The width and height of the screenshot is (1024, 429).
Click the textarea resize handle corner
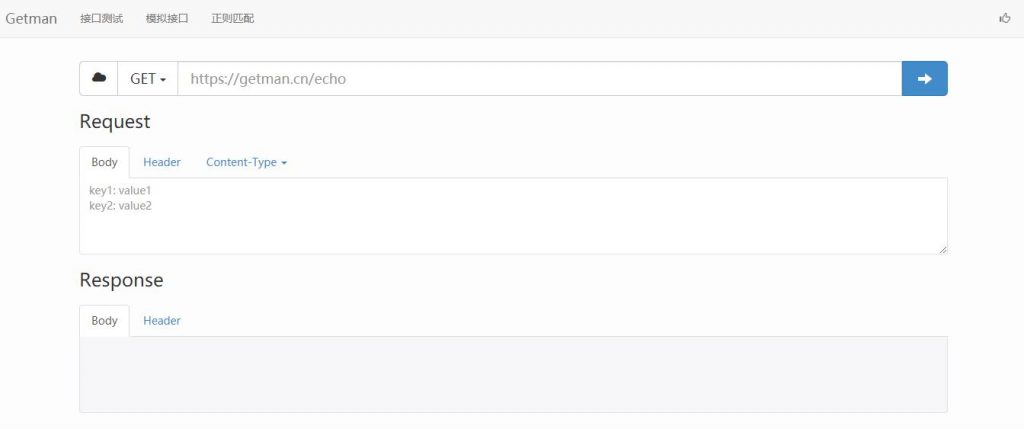943,249
